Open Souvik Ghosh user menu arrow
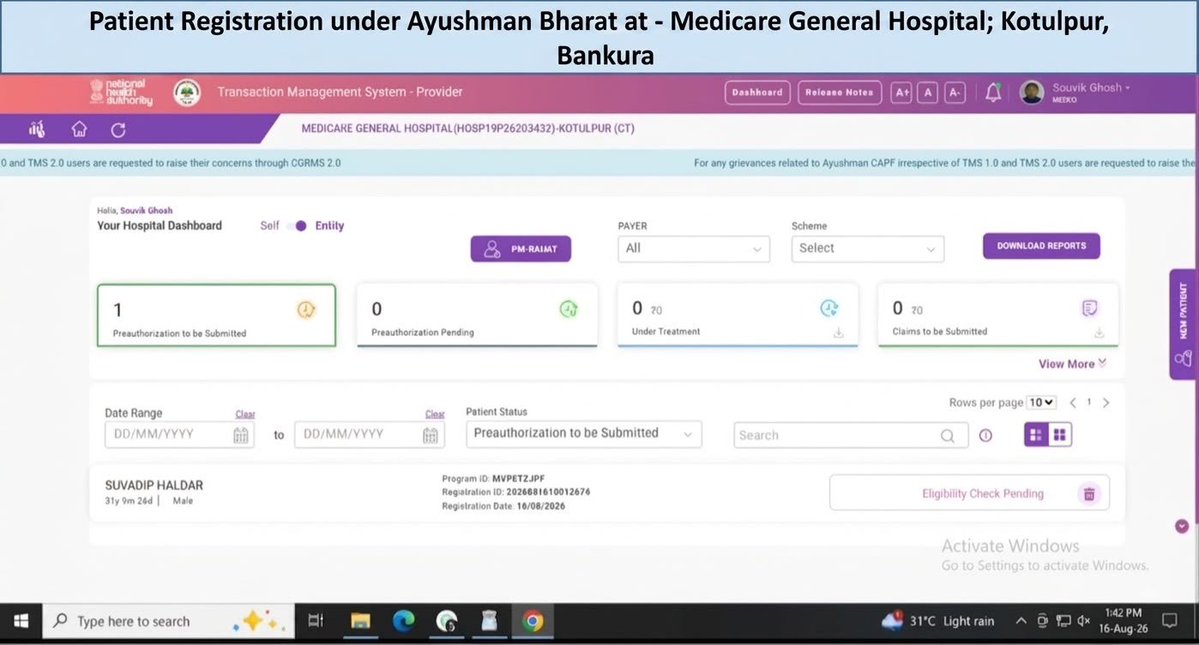 tap(1127, 88)
